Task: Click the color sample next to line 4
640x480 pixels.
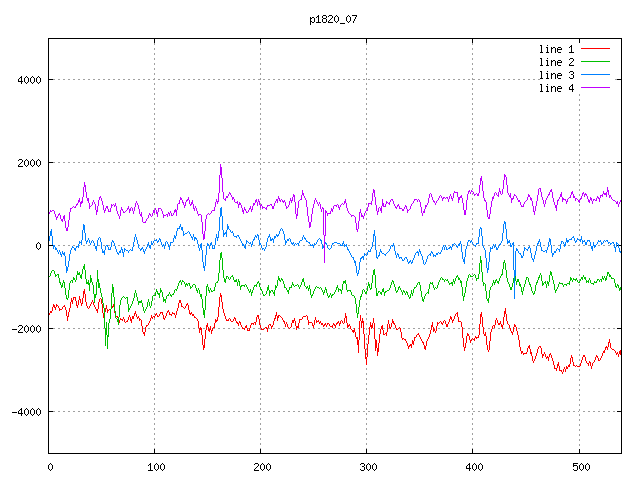Action: pyautogui.click(x=595, y=88)
